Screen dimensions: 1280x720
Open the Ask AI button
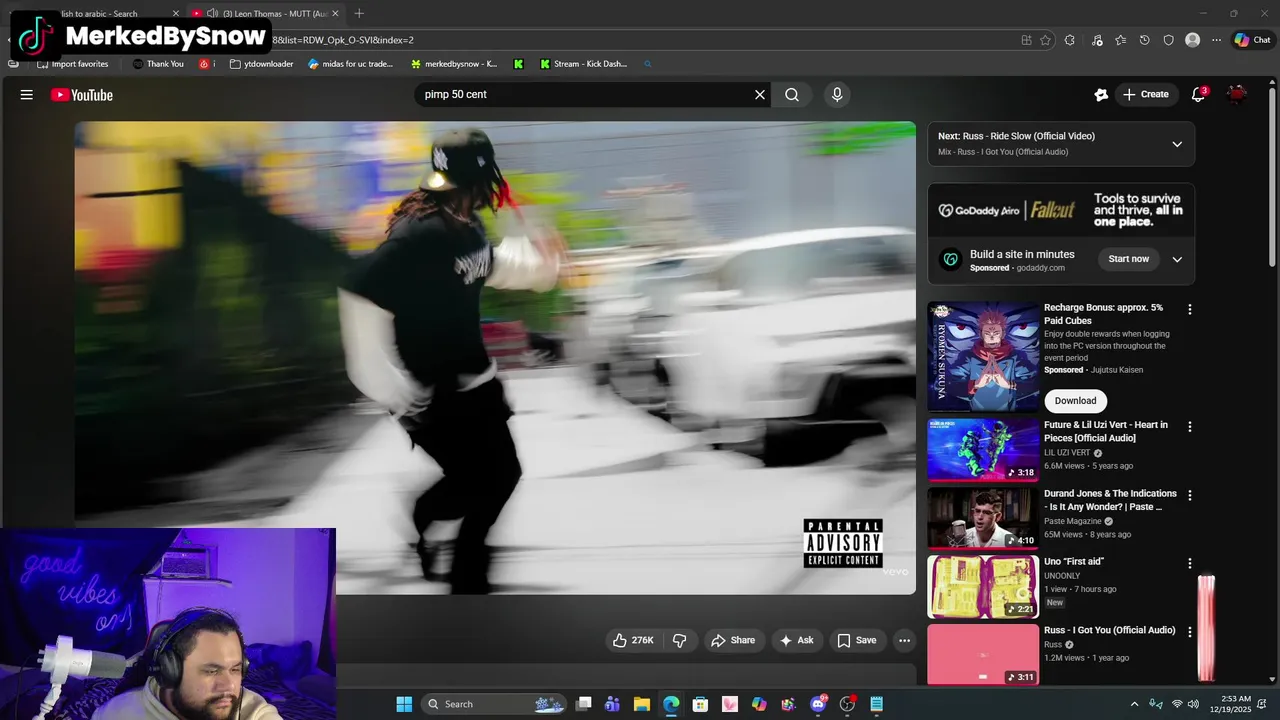(x=796, y=640)
